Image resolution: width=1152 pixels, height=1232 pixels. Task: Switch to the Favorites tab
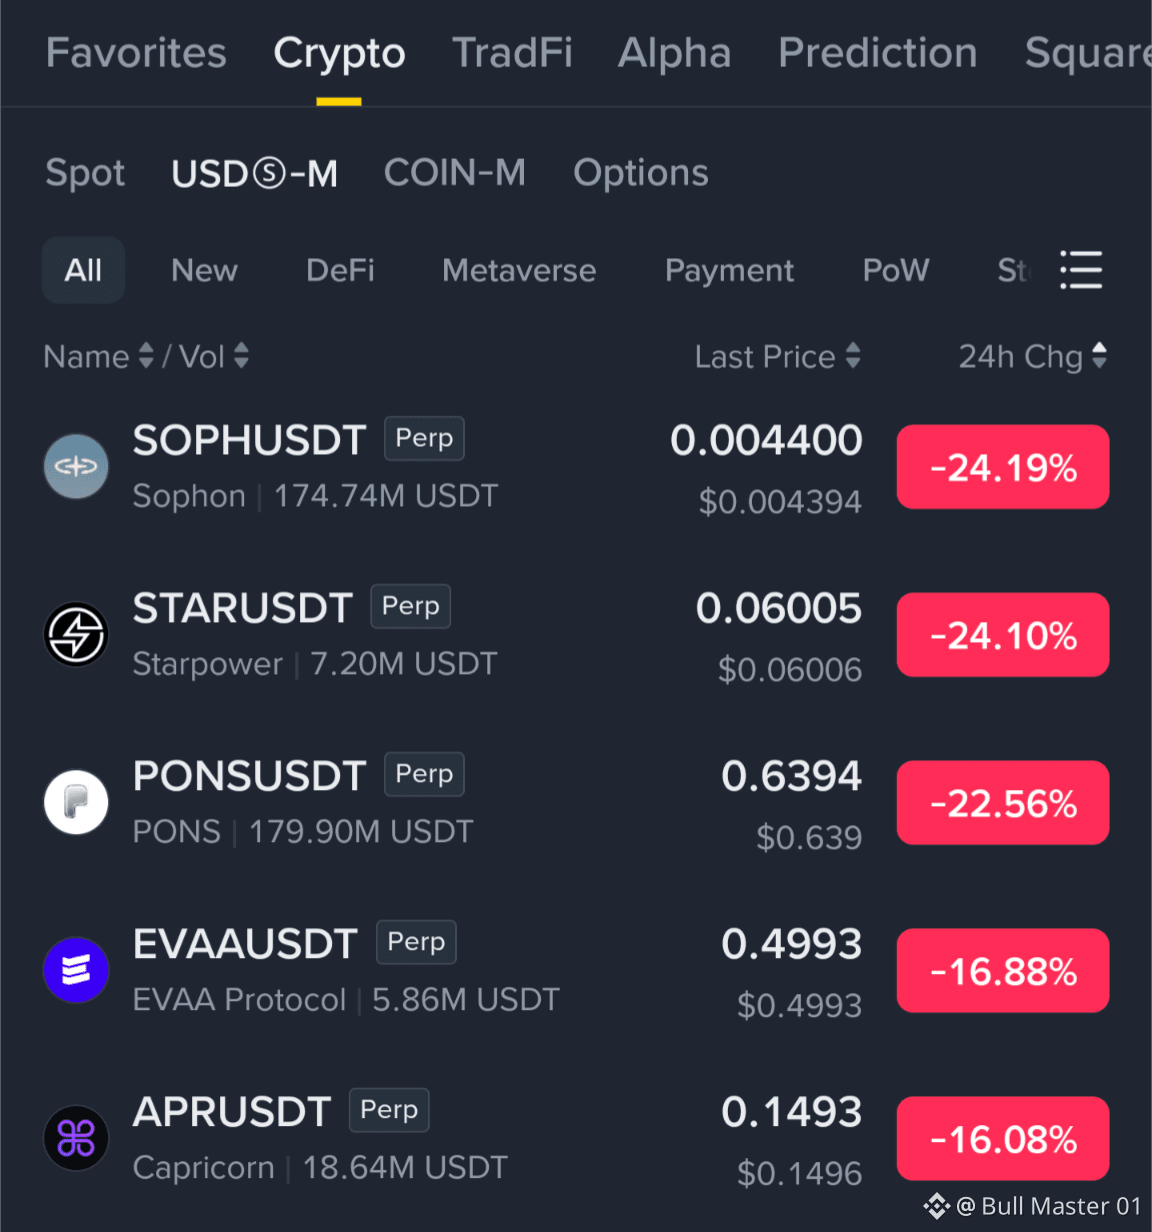tap(136, 53)
